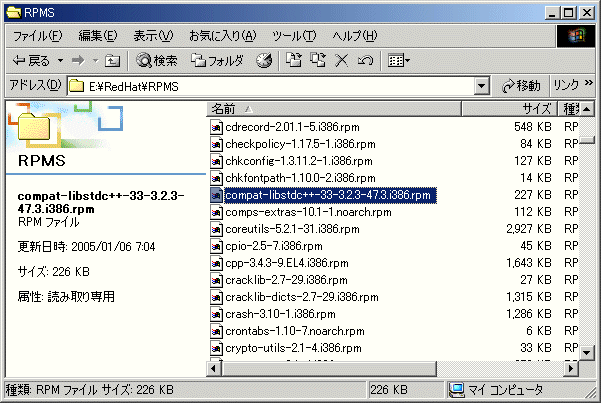The image size is (601, 403).
Task: Open the 検索 search pane
Action: click(x=156, y=61)
